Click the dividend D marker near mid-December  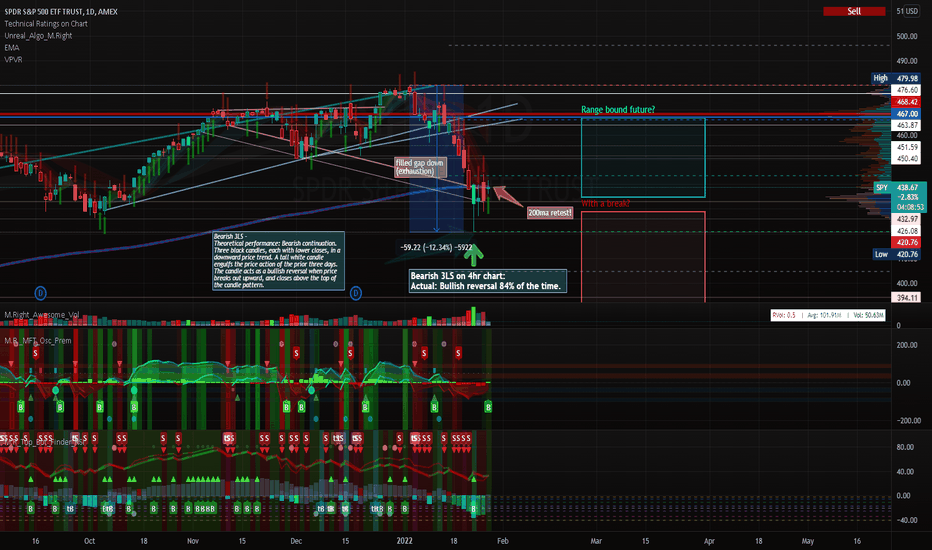[x=355, y=293]
